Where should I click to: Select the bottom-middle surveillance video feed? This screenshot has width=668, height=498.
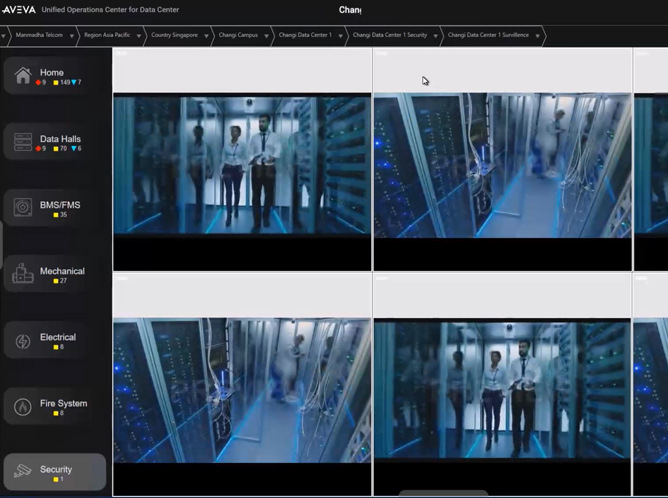501,390
